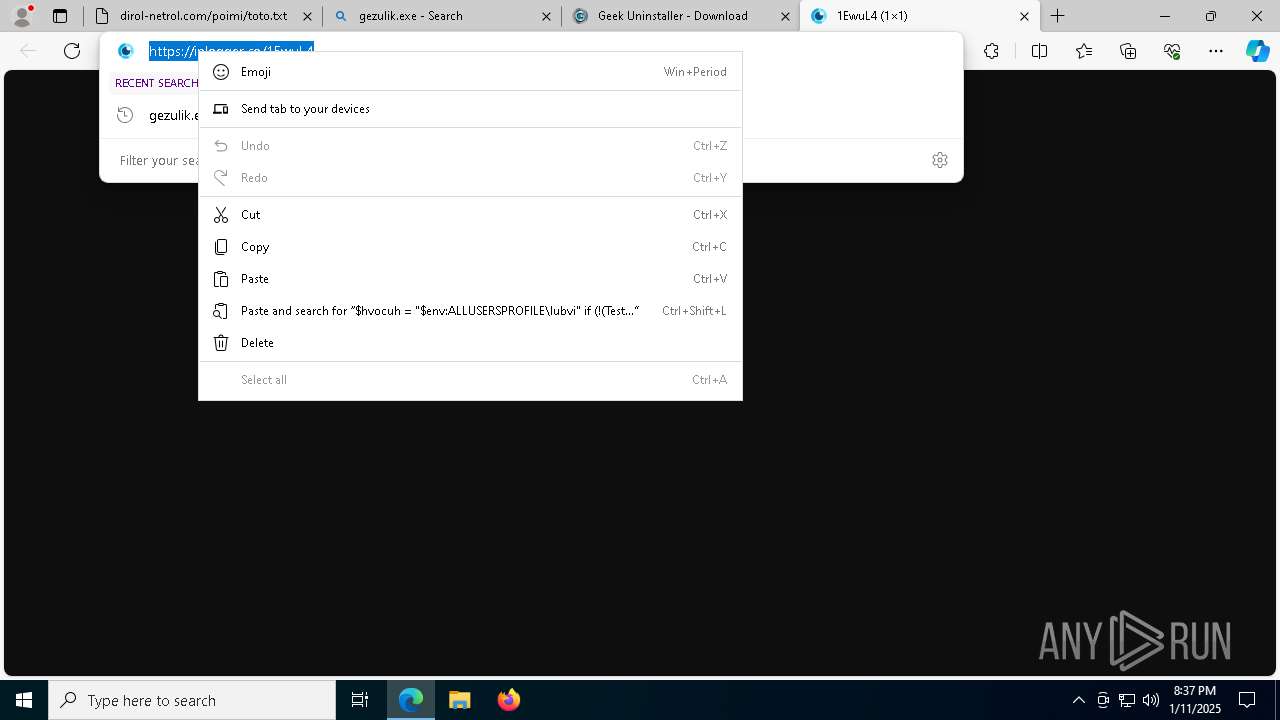Choose Paste and search for $hvocuh

[470, 311]
